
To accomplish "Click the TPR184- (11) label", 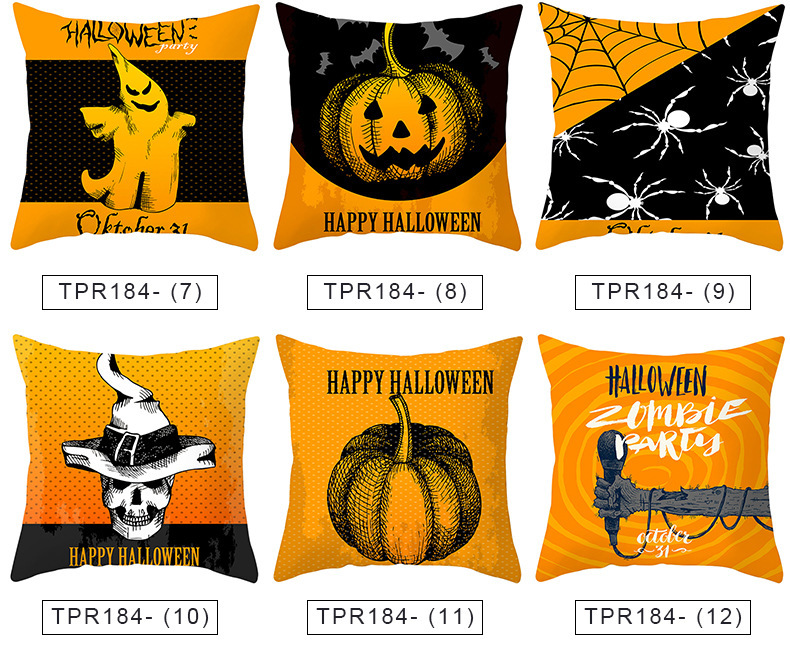I will [395, 617].
